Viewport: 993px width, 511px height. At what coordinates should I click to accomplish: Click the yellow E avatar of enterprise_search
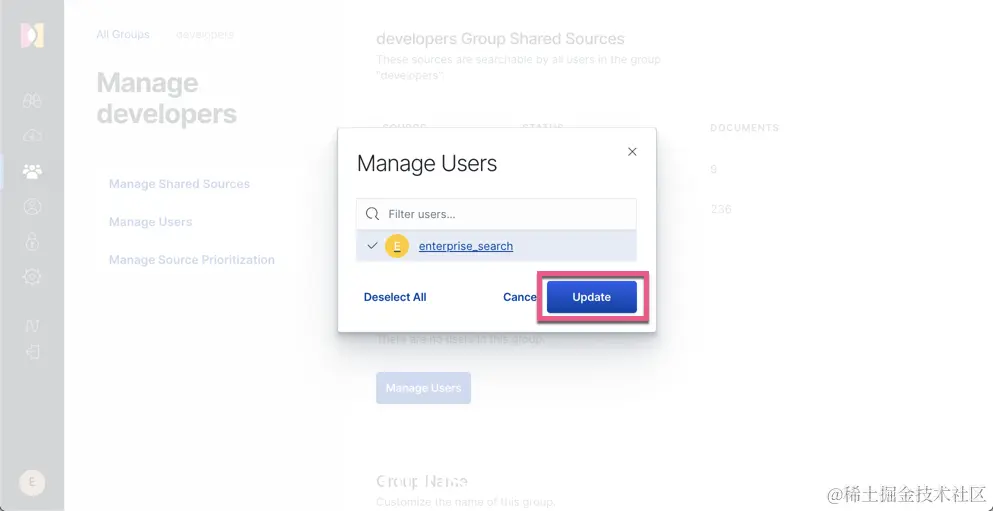pos(397,246)
